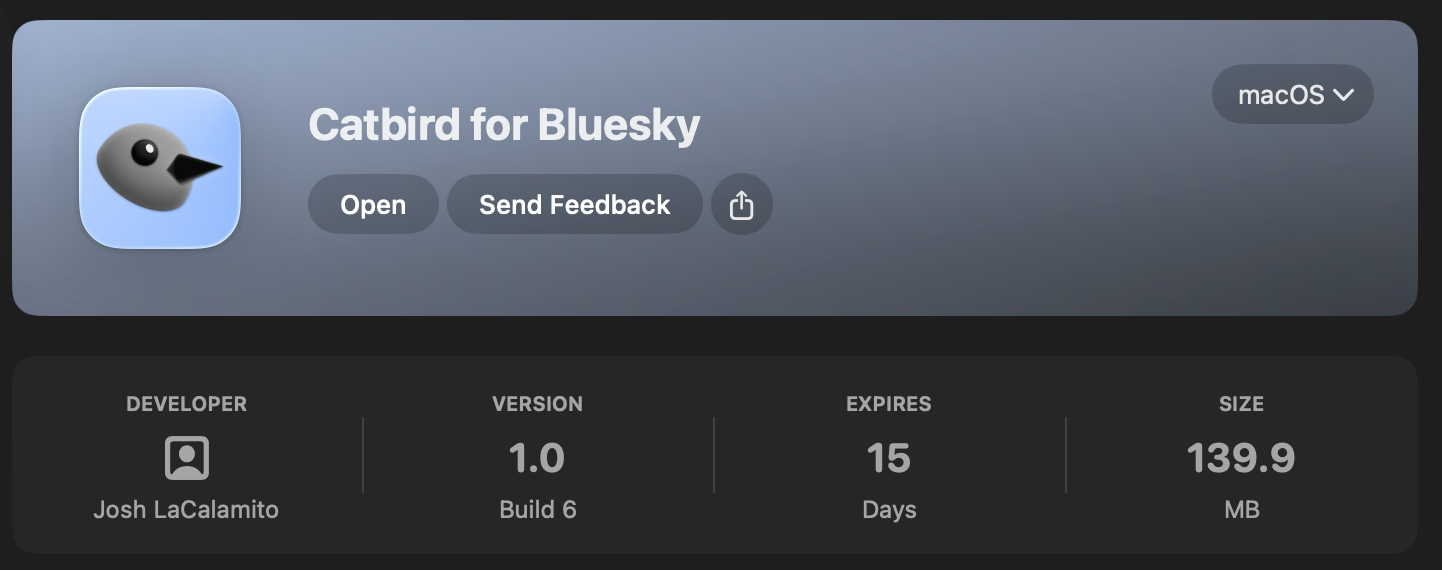Open the Catbird app
The height and width of the screenshot is (570, 1442).
tap(373, 205)
